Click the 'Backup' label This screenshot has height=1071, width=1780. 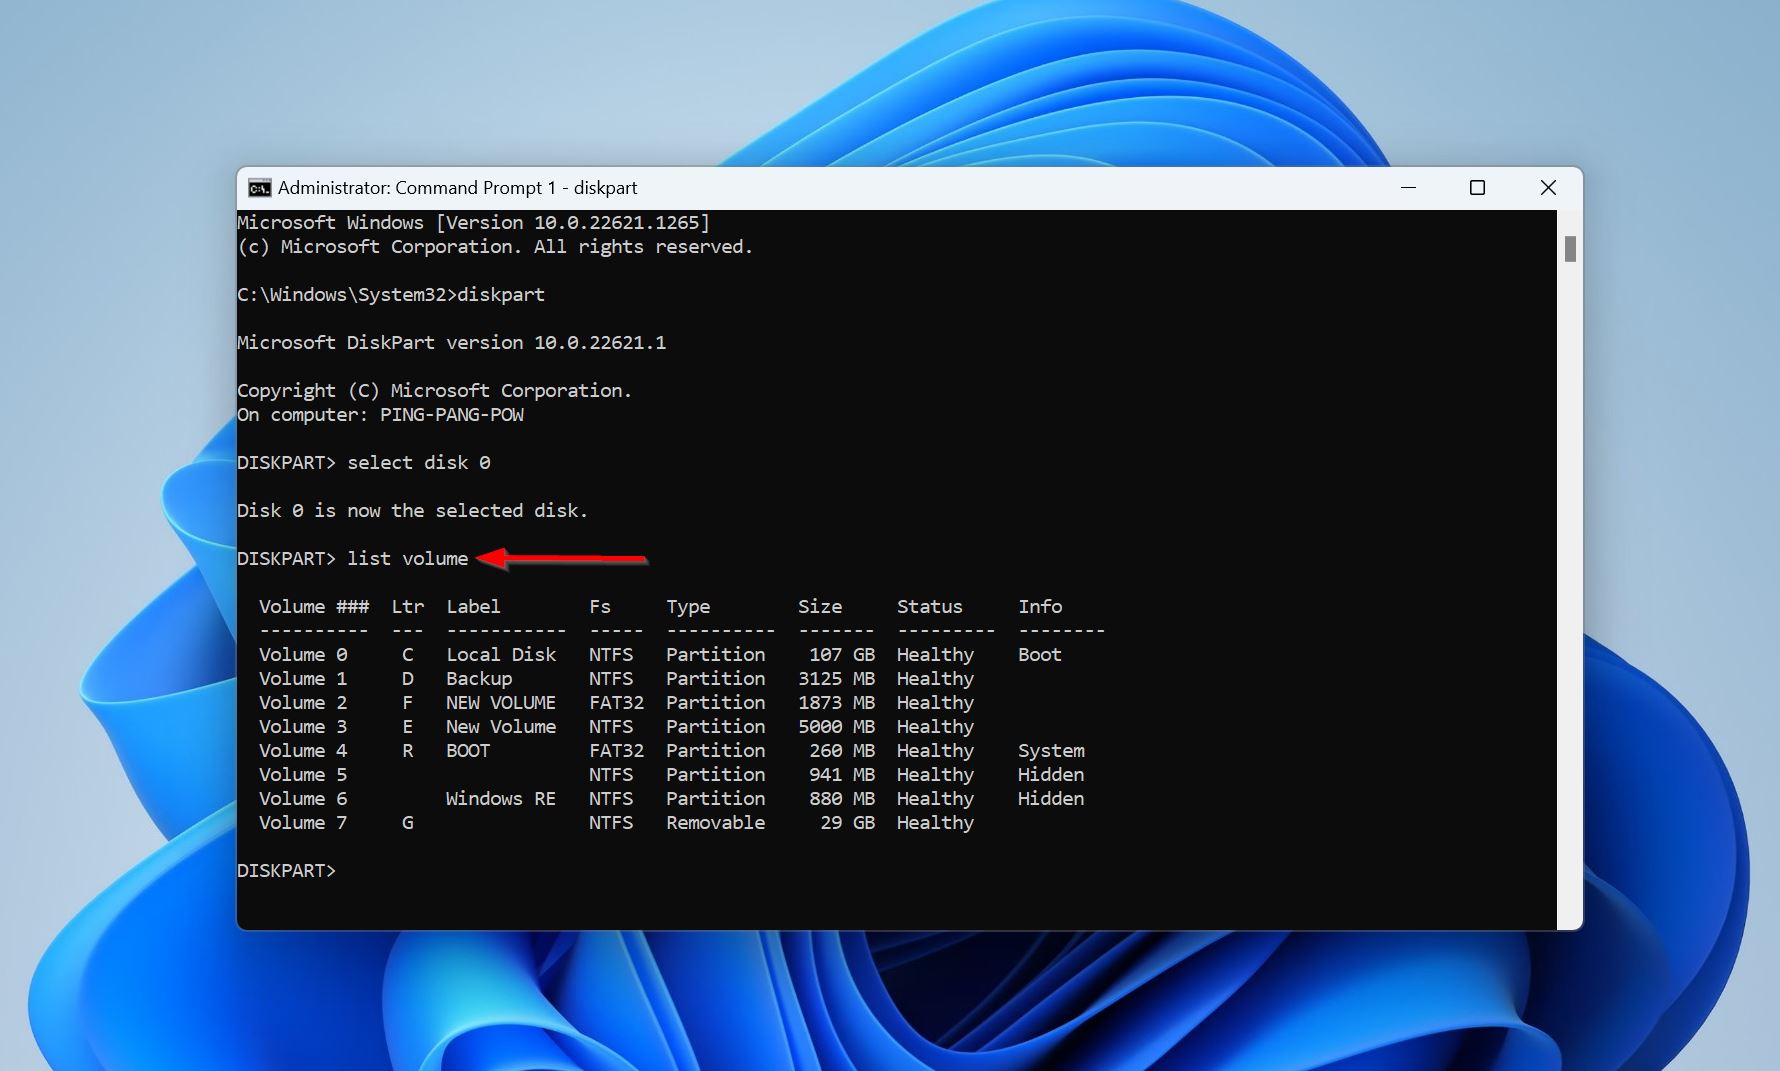coord(479,679)
